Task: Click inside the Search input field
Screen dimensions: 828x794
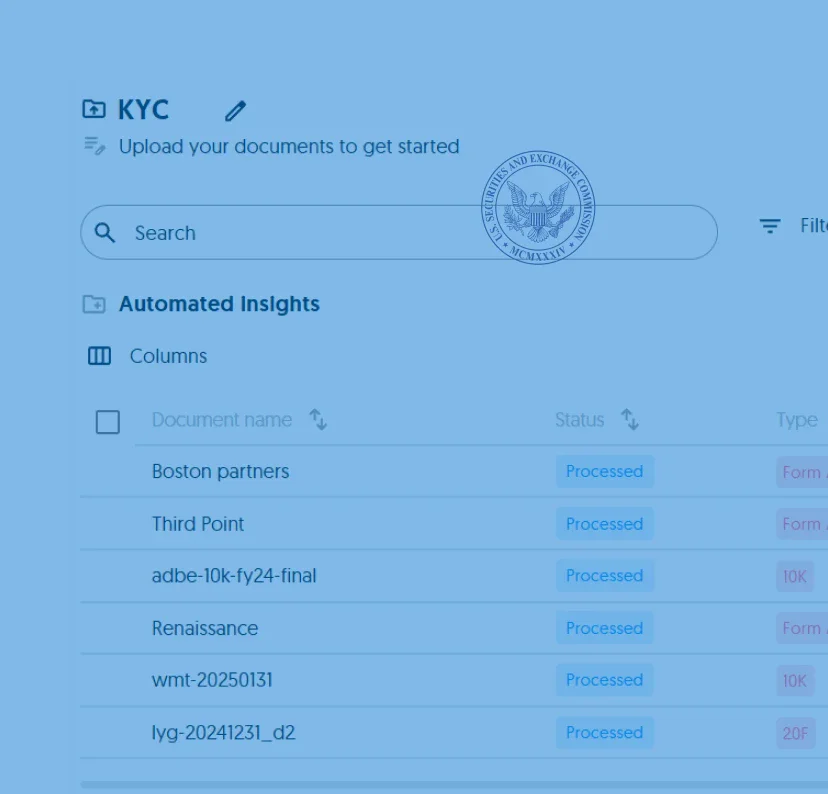Action: pyautogui.click(x=300, y=232)
